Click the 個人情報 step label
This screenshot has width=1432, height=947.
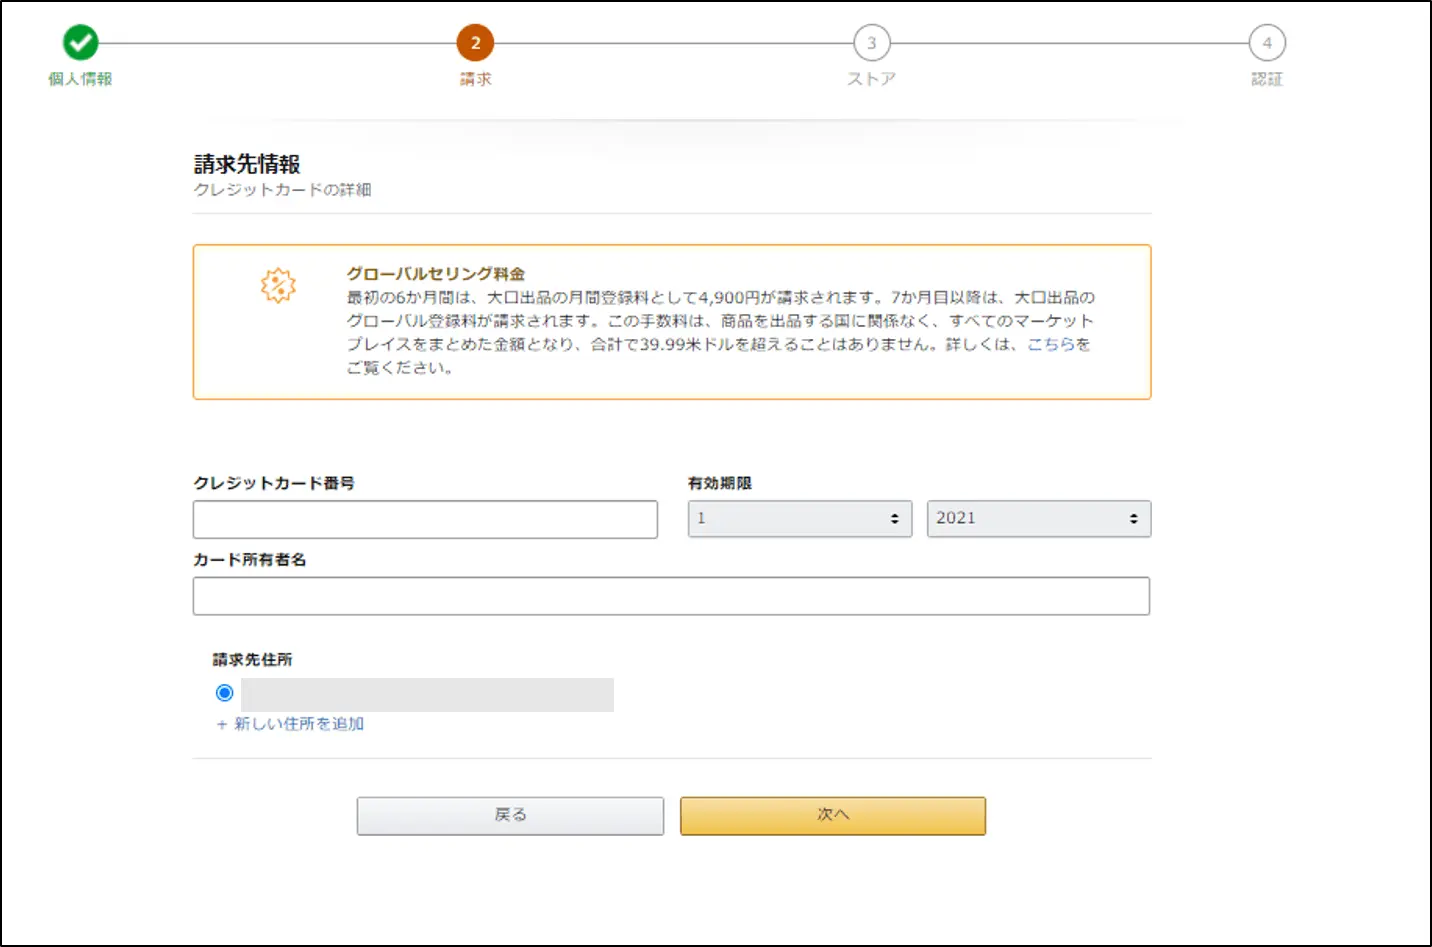81,79
